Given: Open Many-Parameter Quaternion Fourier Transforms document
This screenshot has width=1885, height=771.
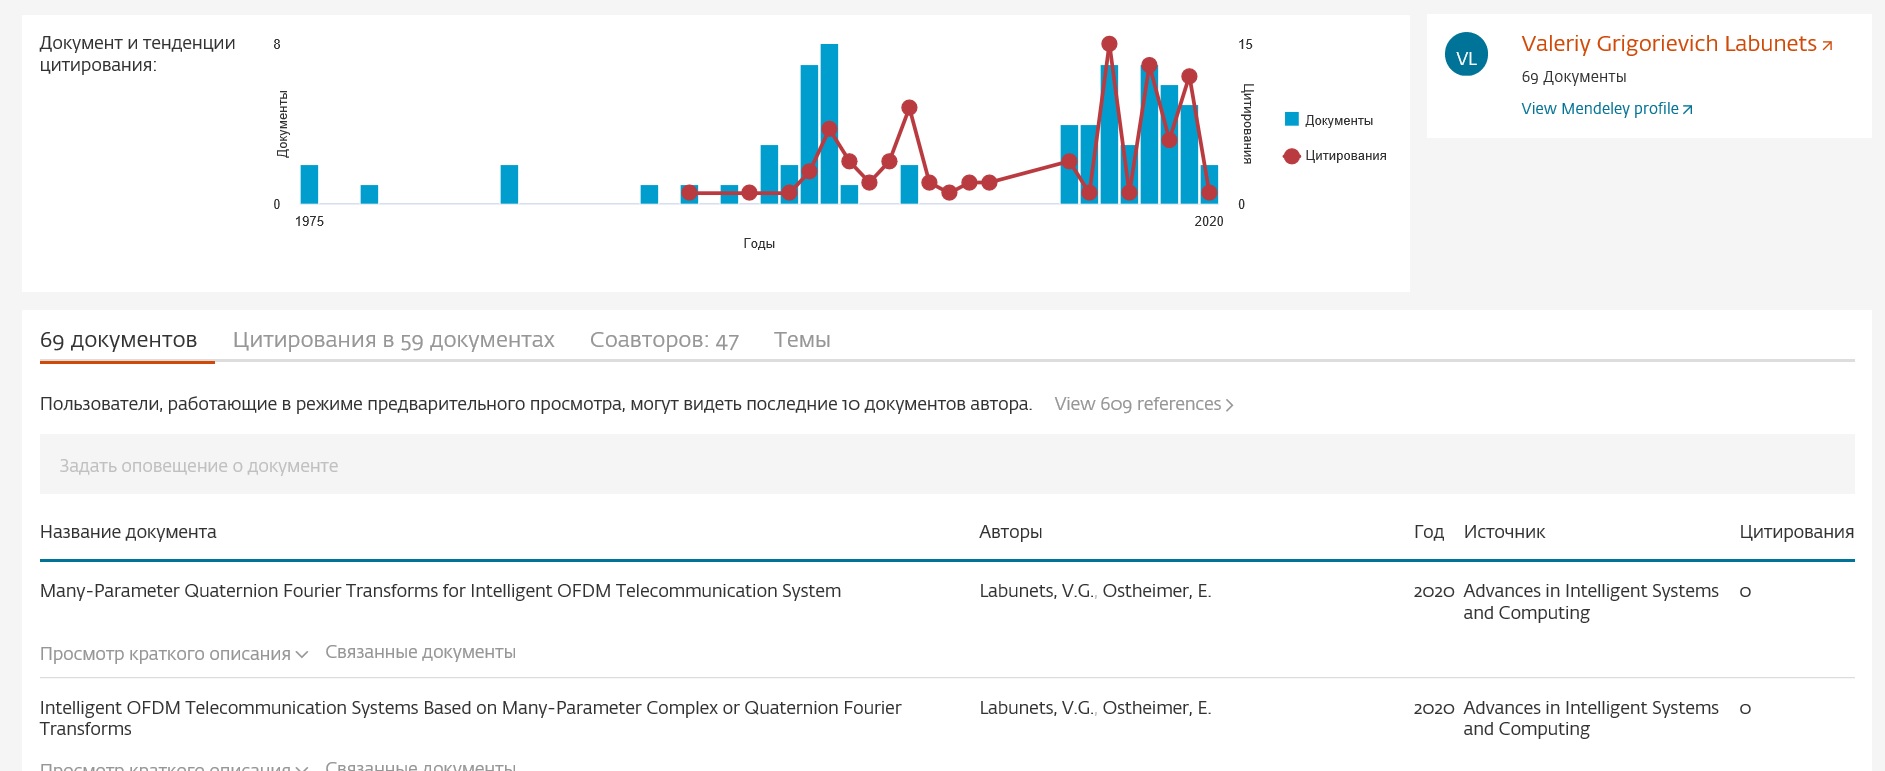Looking at the screenshot, I should click(x=440, y=591).
